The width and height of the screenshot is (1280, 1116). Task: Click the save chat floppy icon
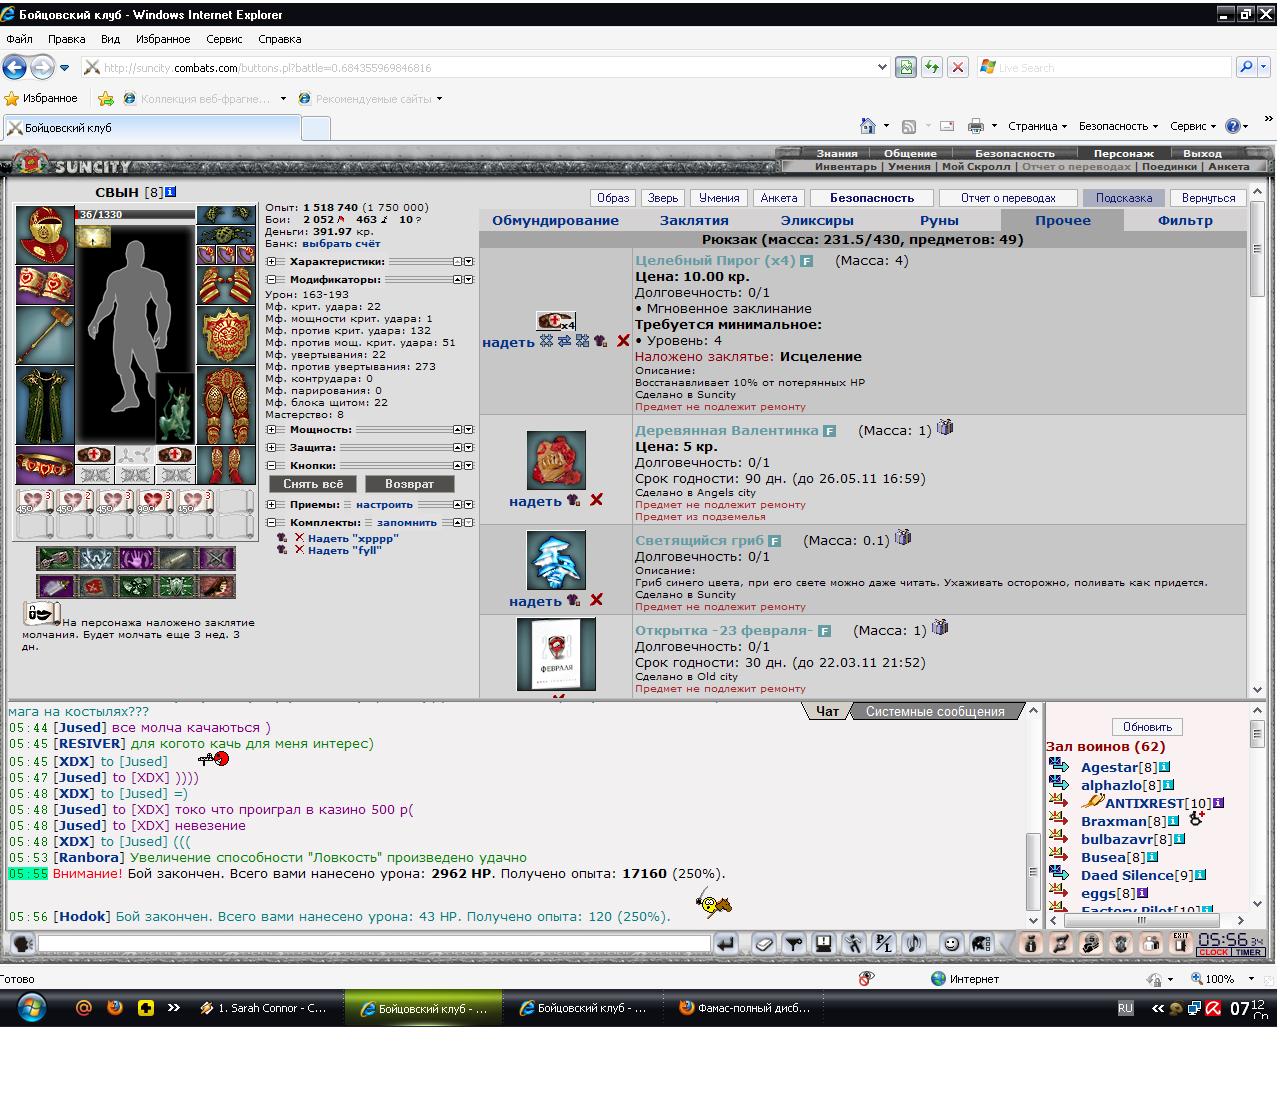click(x=823, y=943)
